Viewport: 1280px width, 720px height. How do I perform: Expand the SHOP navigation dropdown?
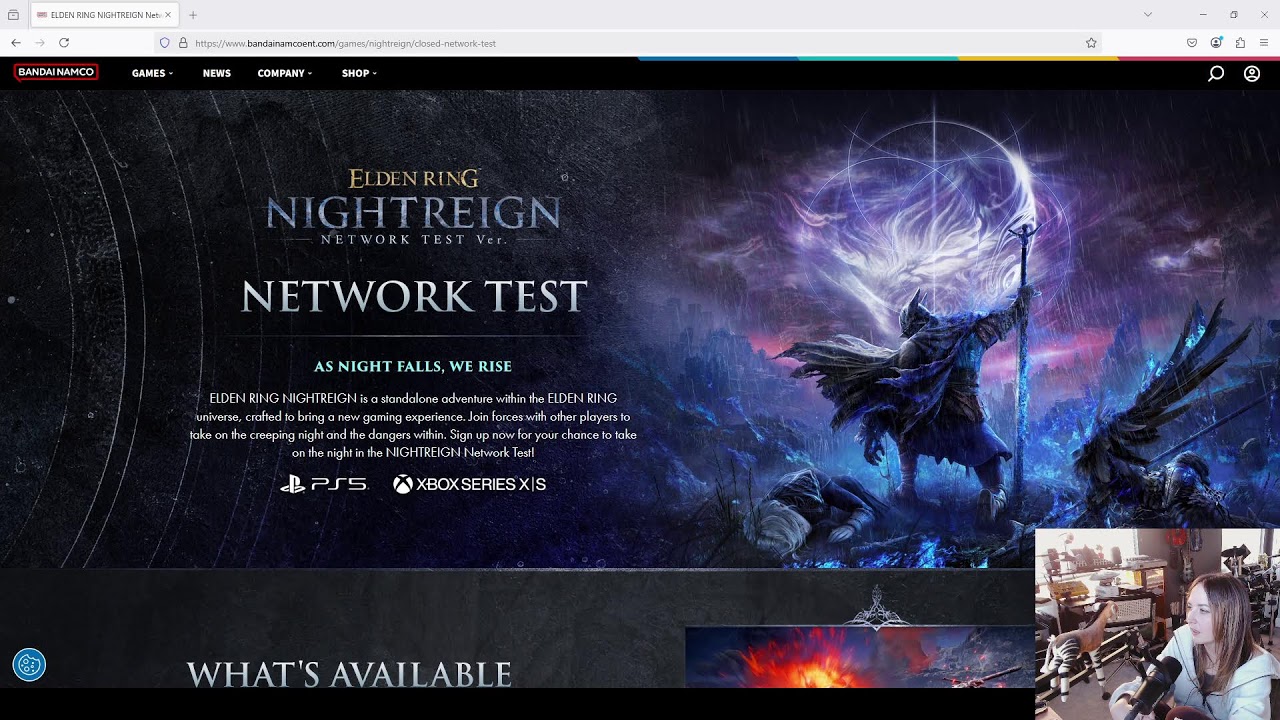coord(359,73)
